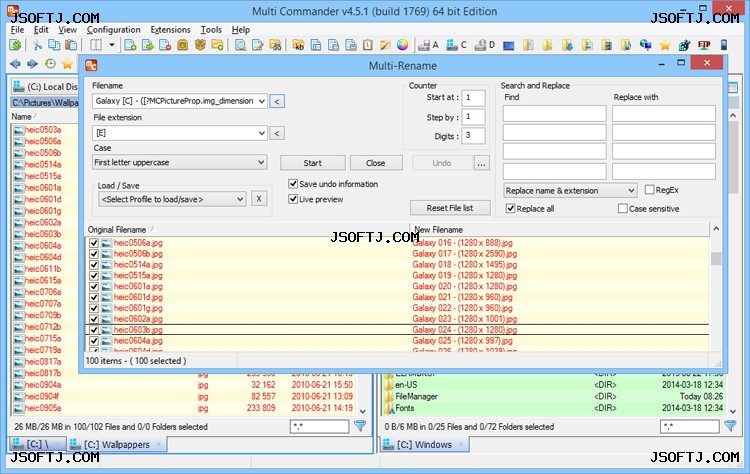
Task: Click the Reset File list button
Action: 450,208
